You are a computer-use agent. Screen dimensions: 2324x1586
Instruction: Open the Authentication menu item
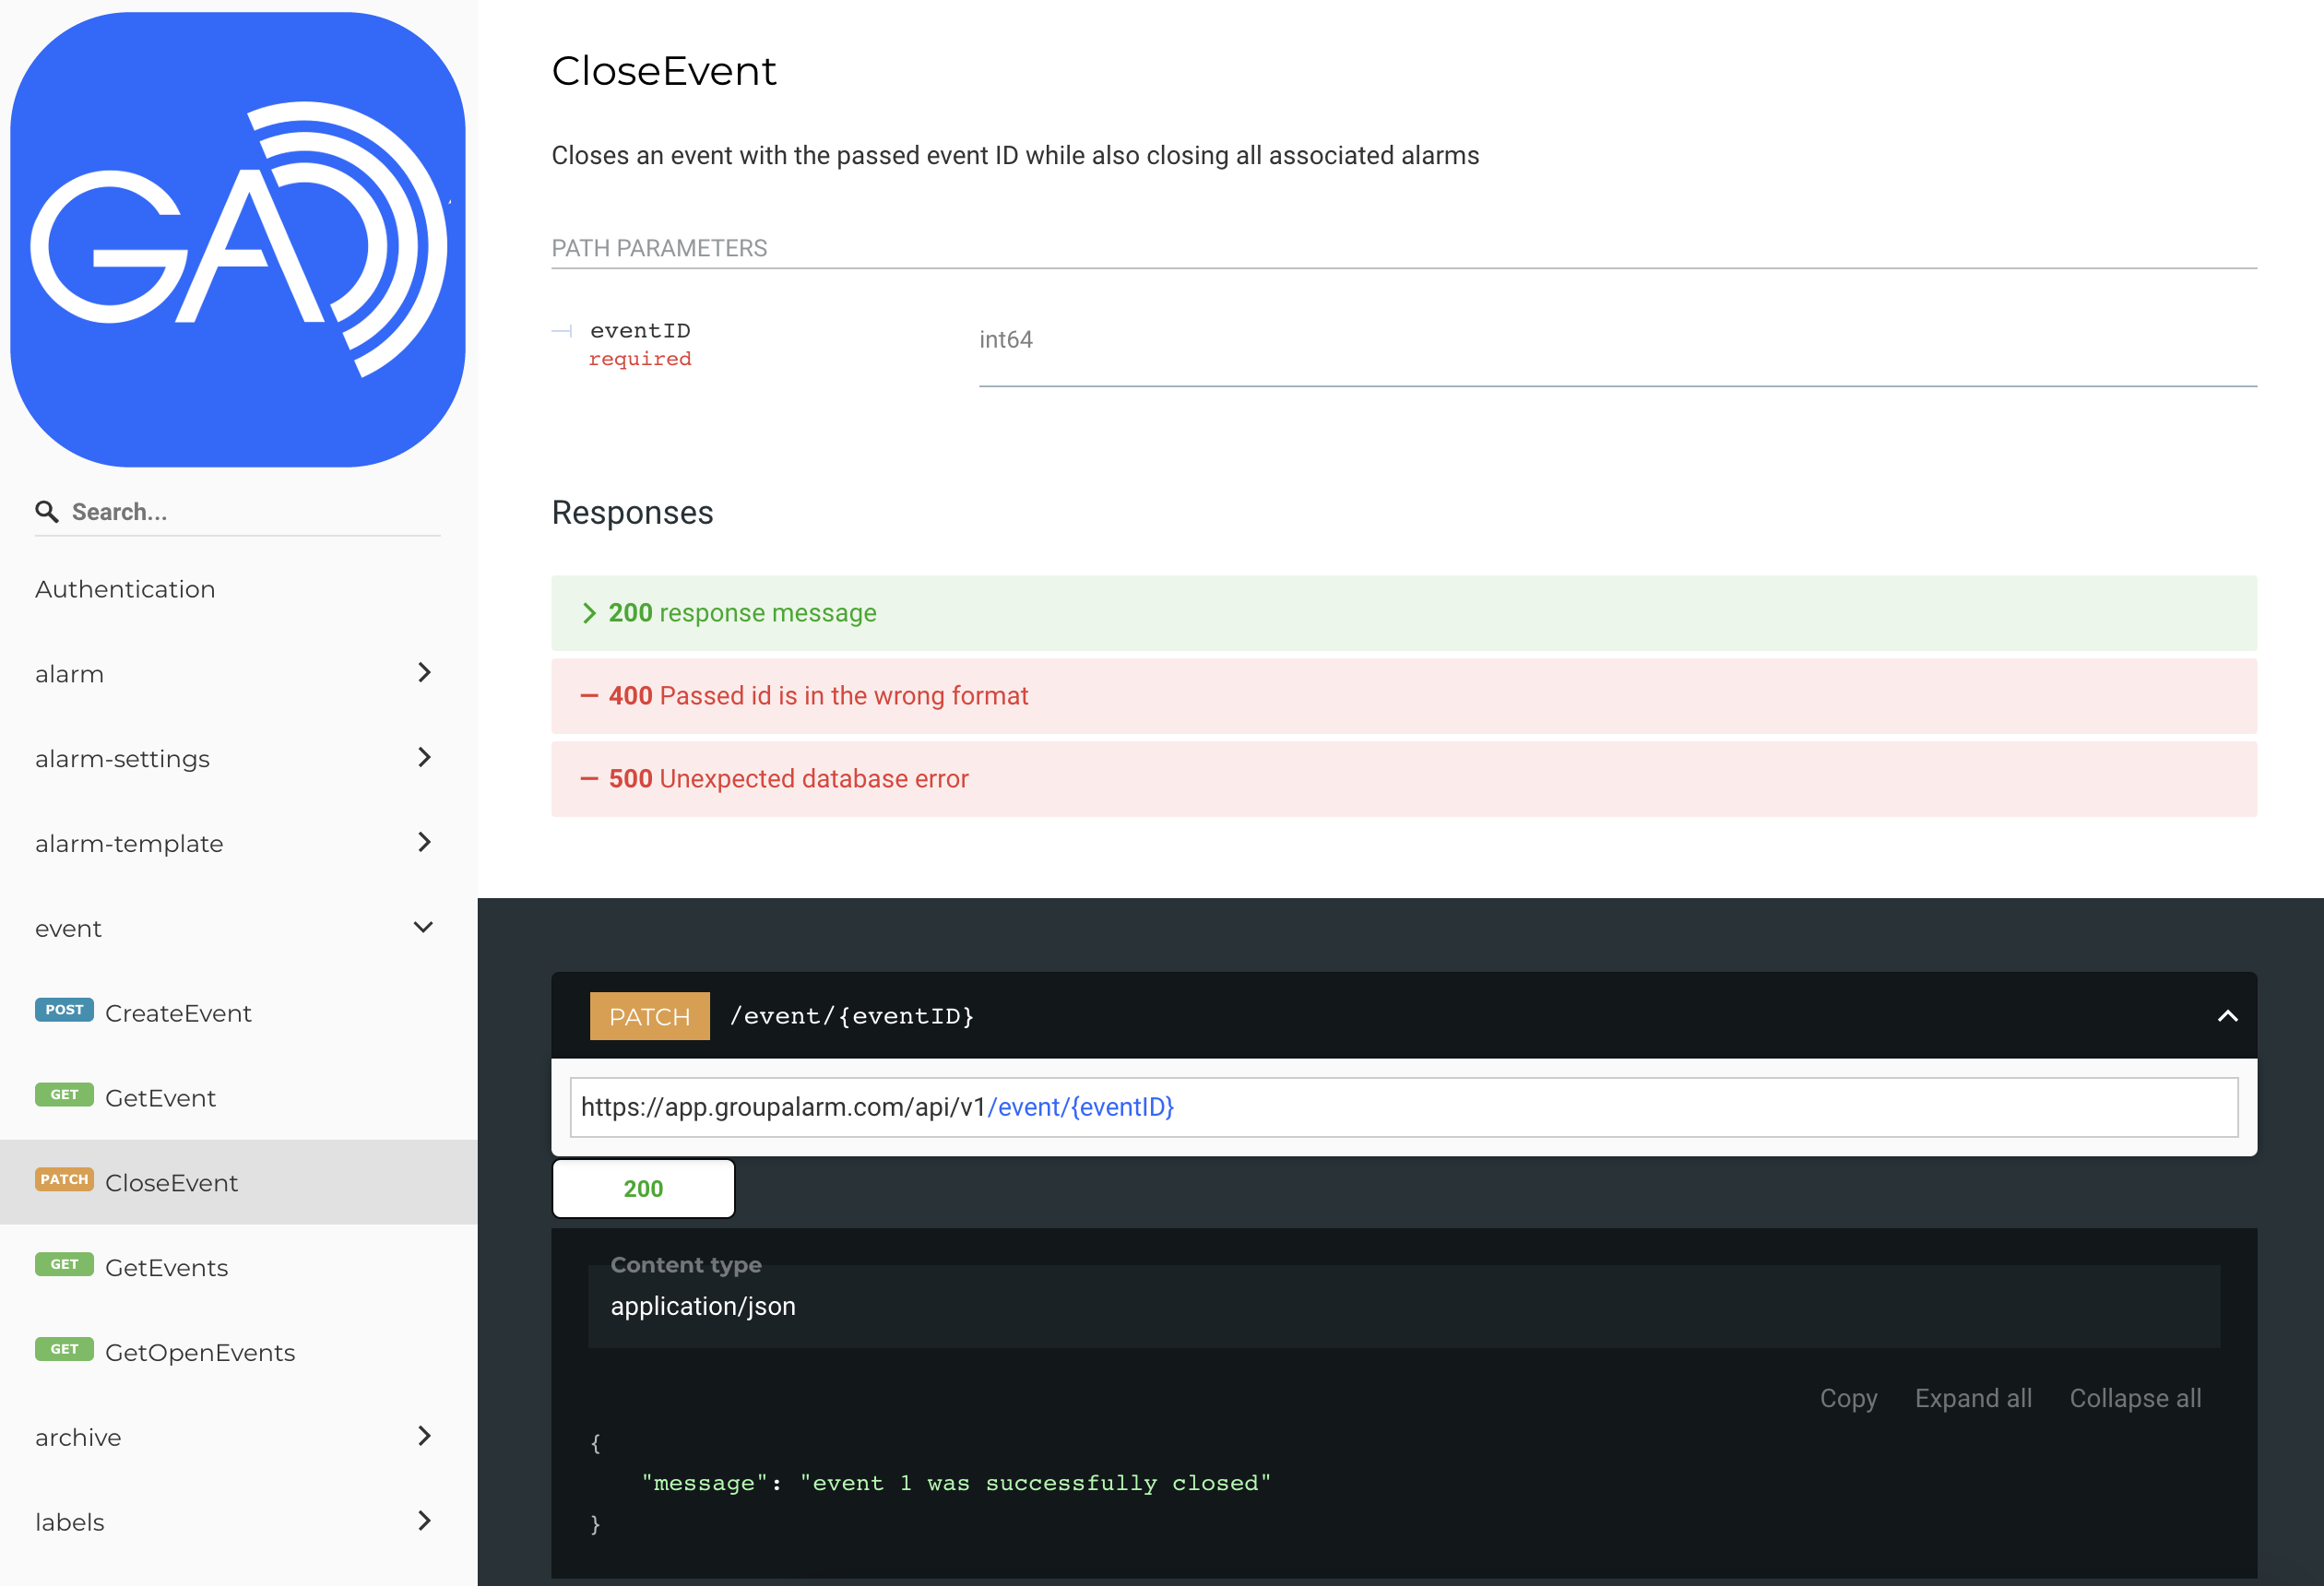tap(125, 589)
